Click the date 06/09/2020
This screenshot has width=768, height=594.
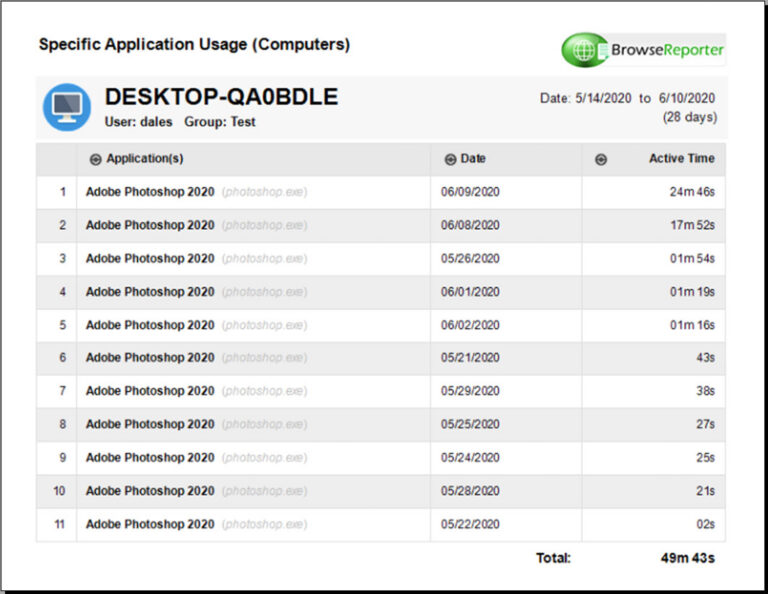[x=470, y=192]
